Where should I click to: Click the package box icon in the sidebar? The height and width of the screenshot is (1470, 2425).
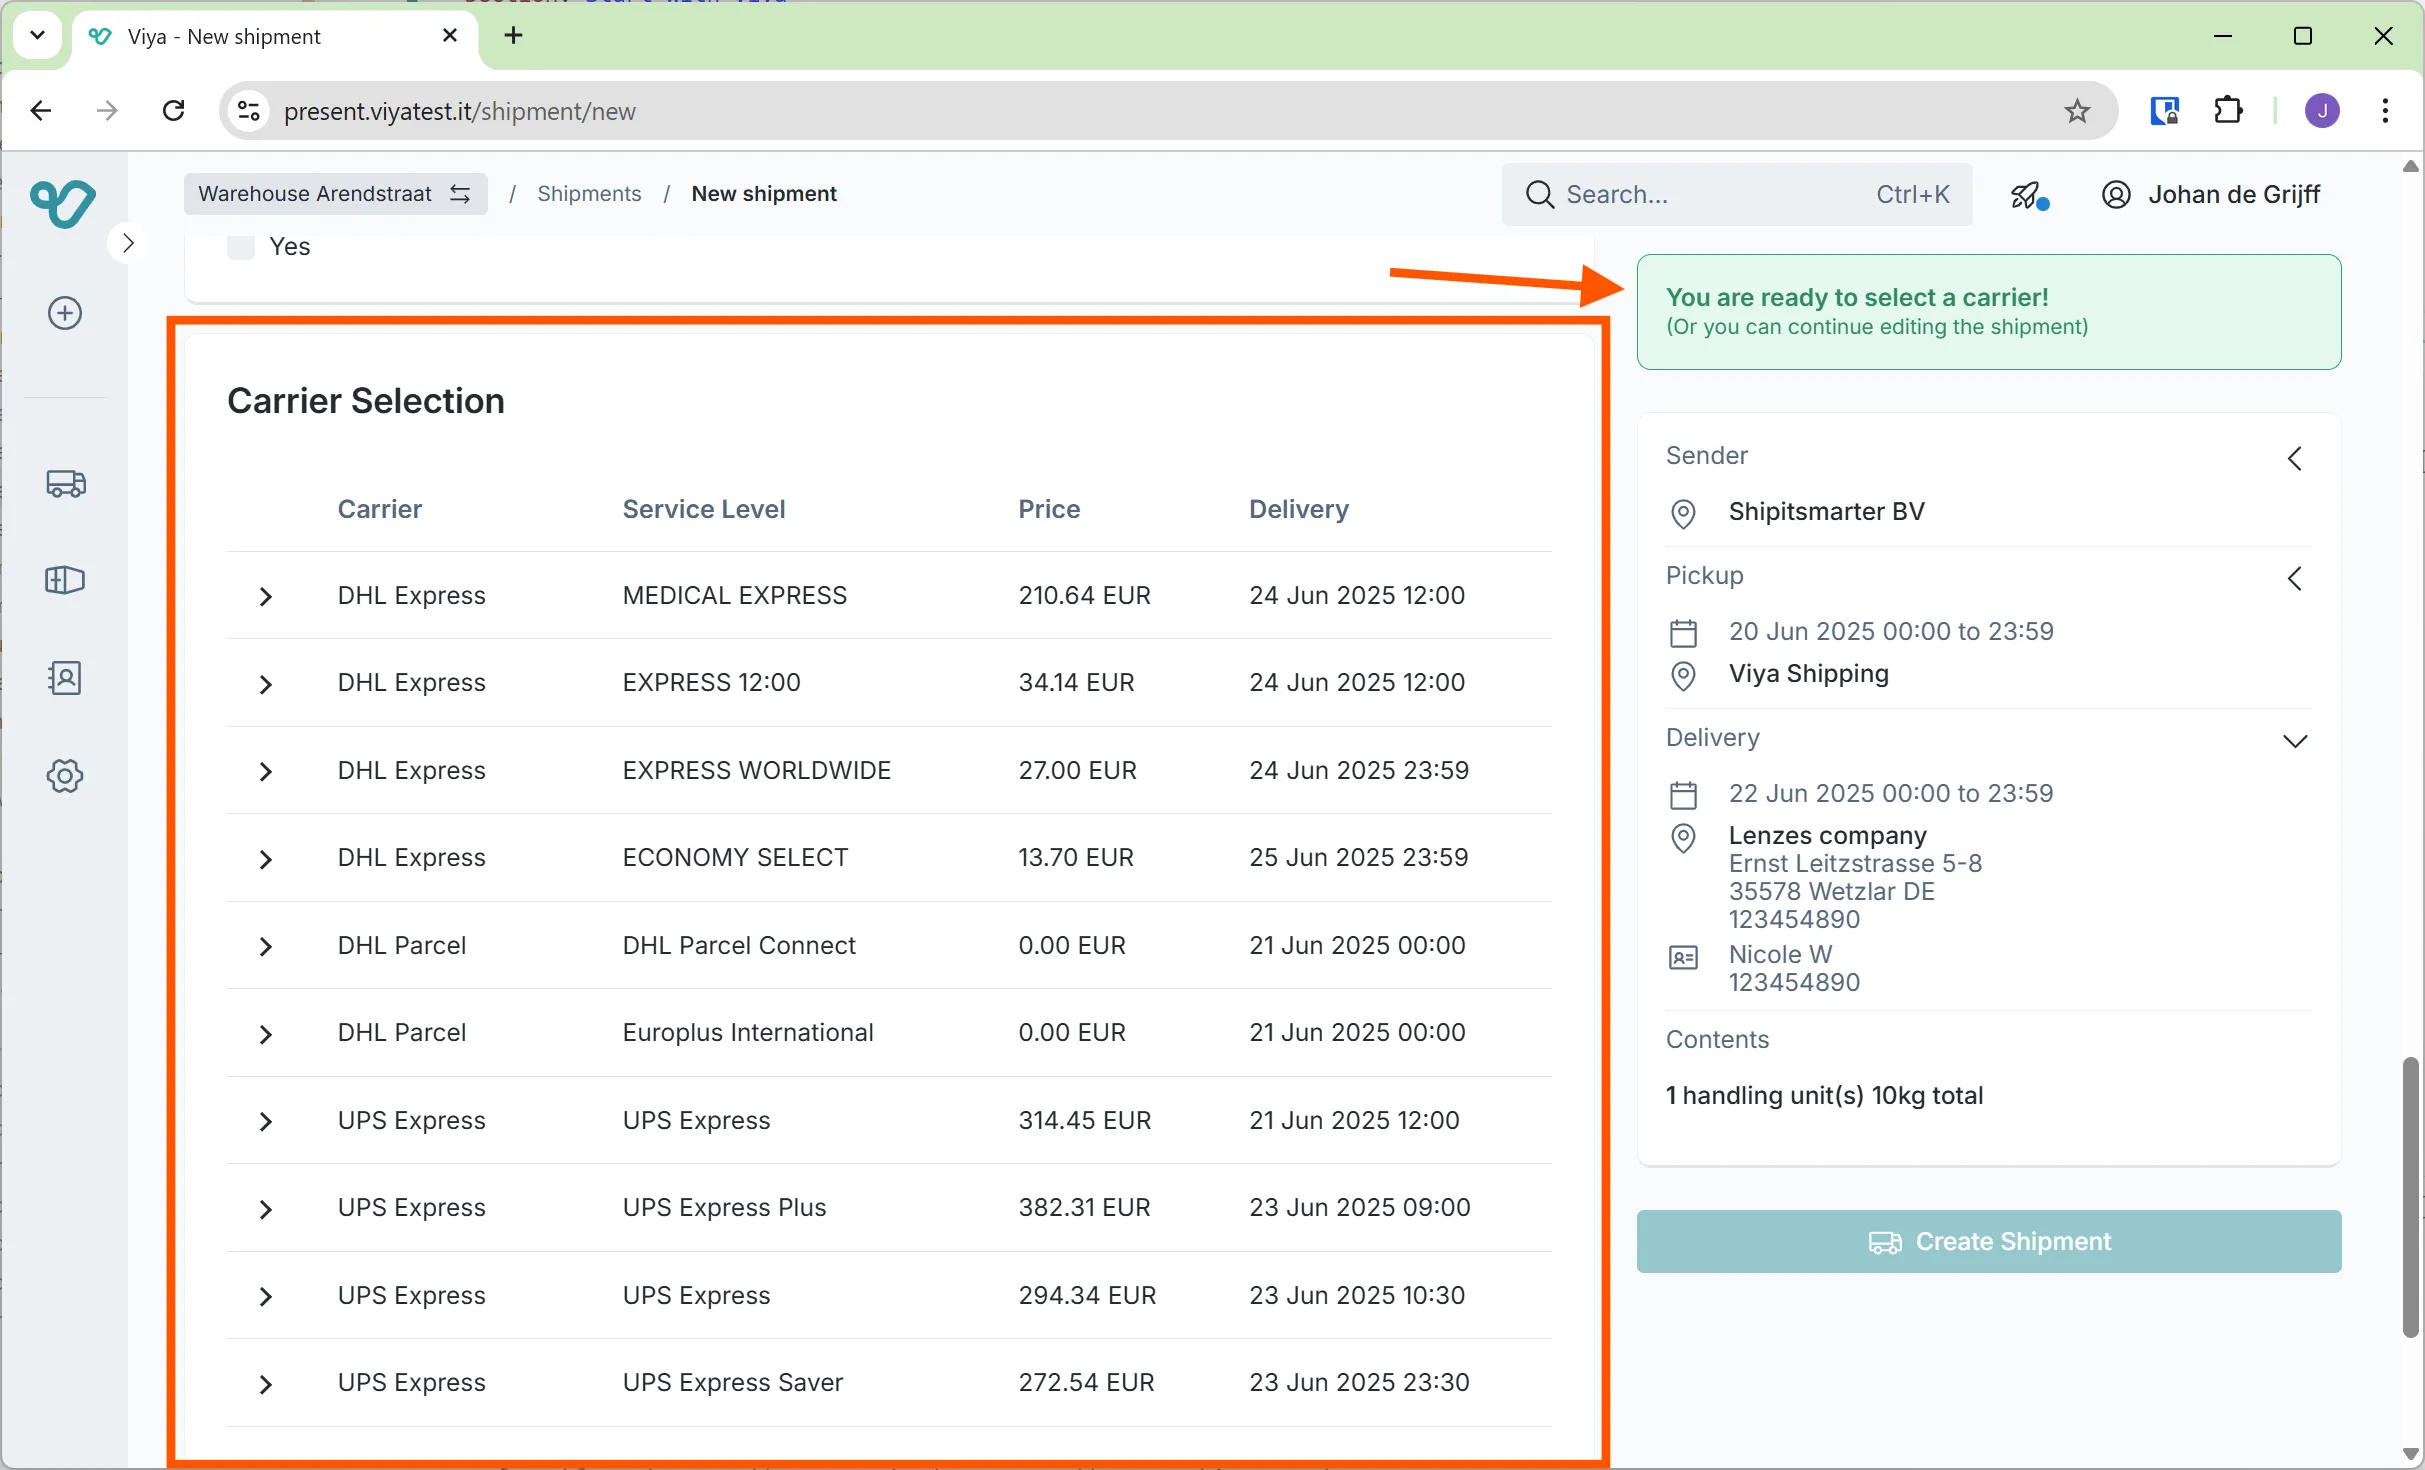pos(65,580)
